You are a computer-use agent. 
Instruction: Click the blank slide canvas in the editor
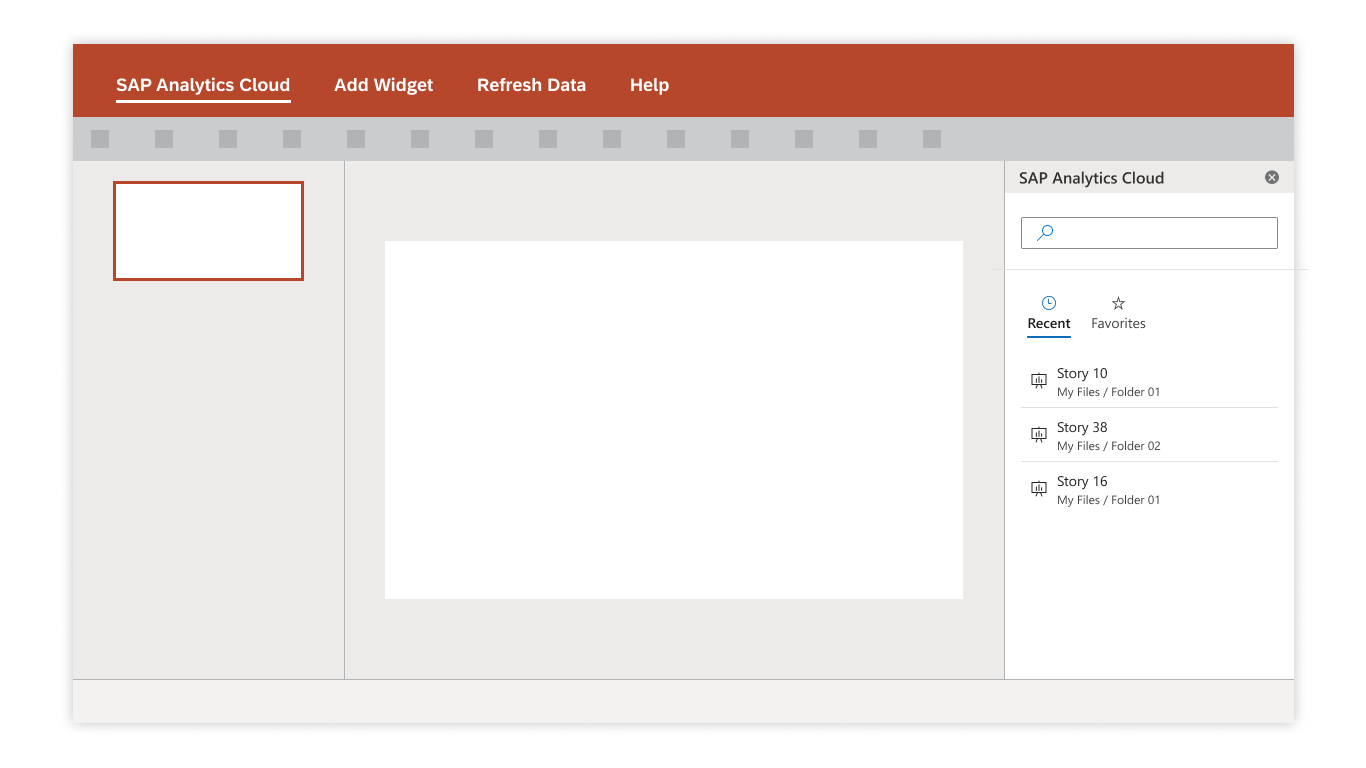pos(674,420)
